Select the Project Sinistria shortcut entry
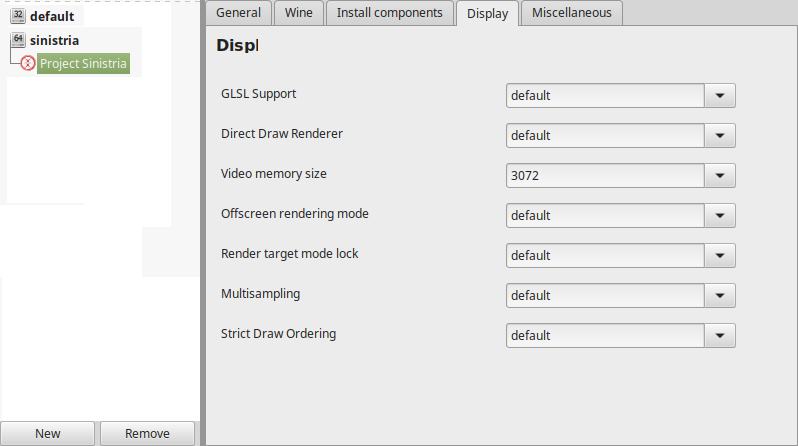 [83, 64]
